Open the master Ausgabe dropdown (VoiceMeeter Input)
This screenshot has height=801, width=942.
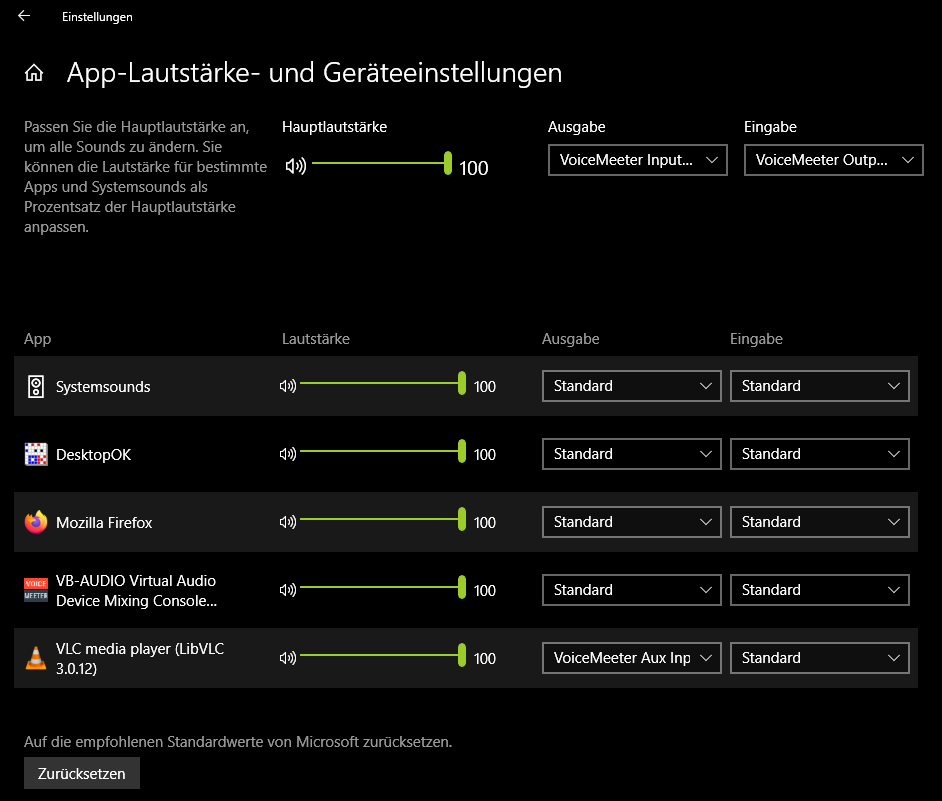637,160
